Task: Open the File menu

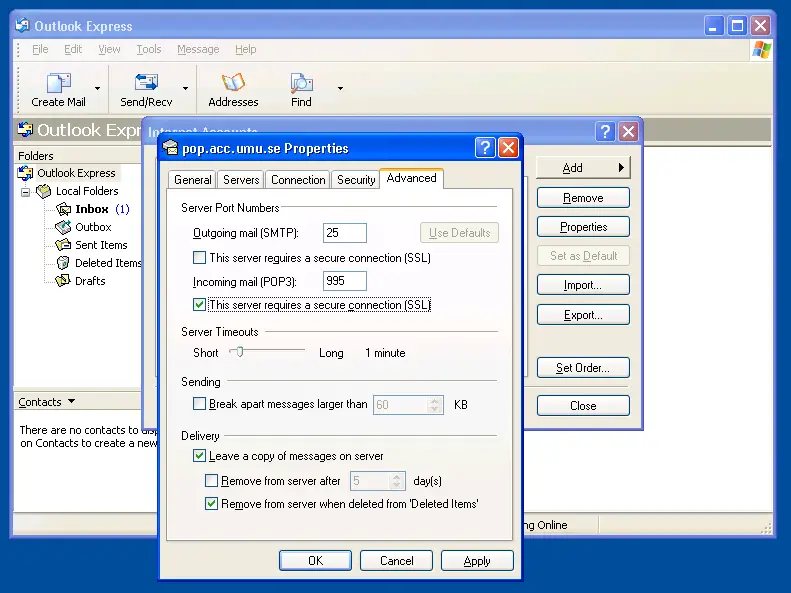Action: (40, 49)
